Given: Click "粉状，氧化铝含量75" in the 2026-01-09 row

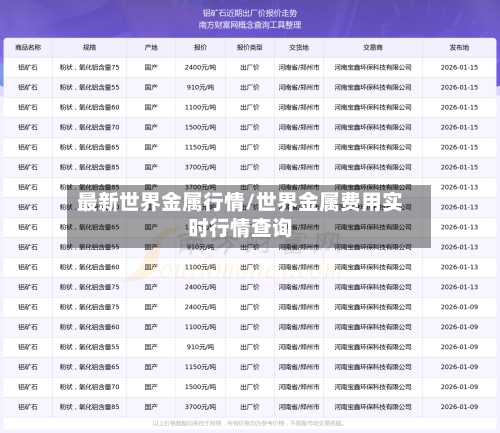Looking at the screenshot, I should point(89,307).
